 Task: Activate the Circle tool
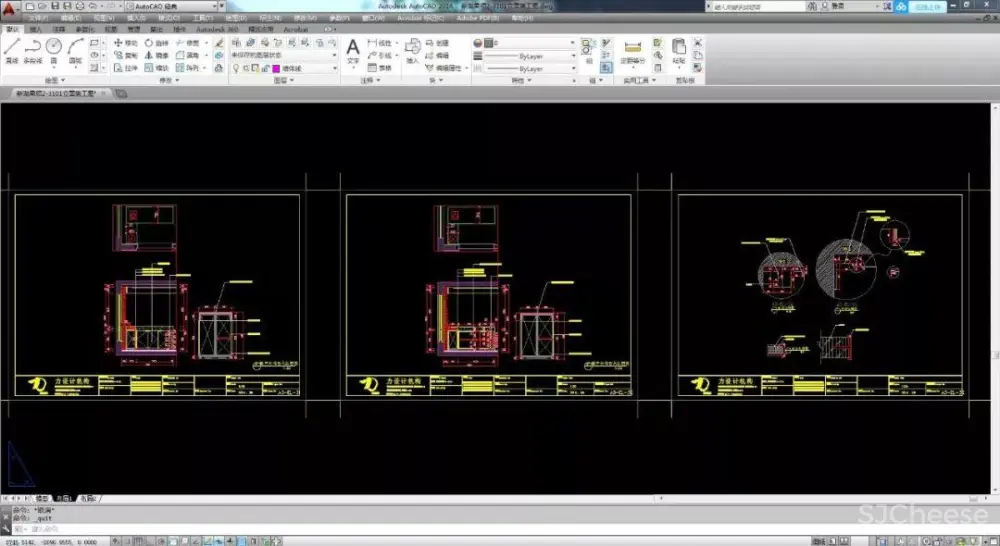[x=54, y=48]
